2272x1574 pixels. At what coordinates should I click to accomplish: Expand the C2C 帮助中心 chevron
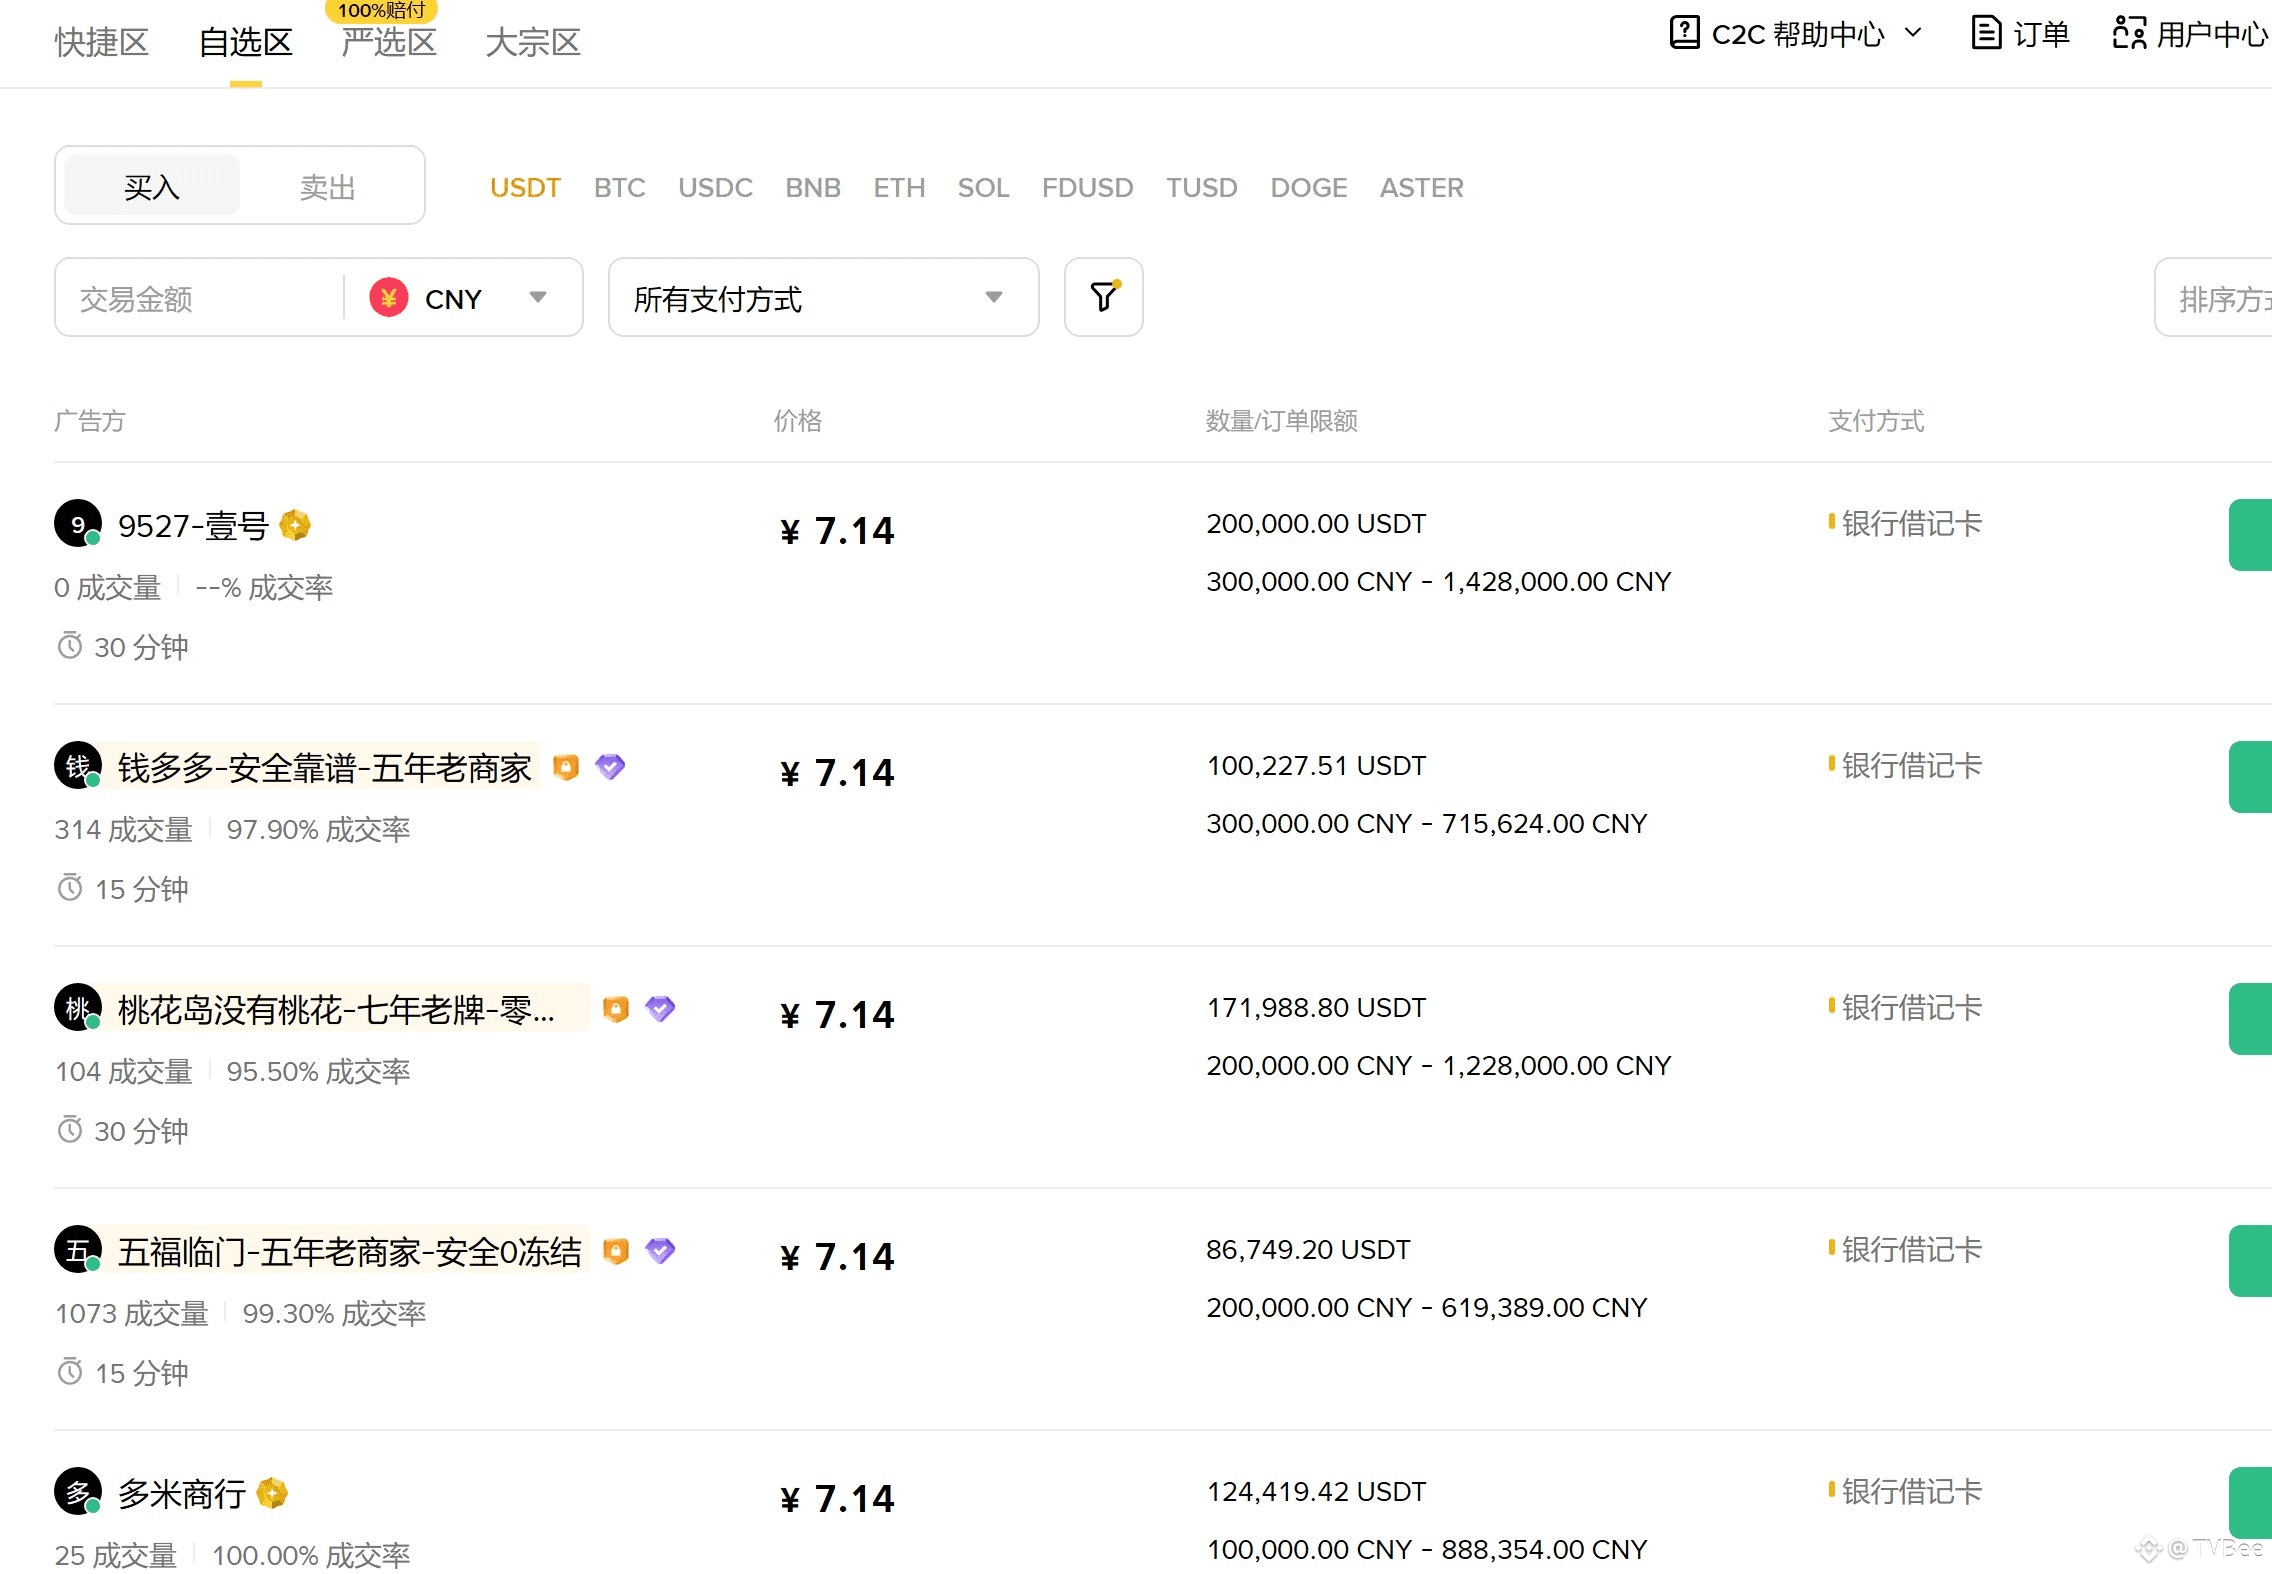(x=1913, y=33)
